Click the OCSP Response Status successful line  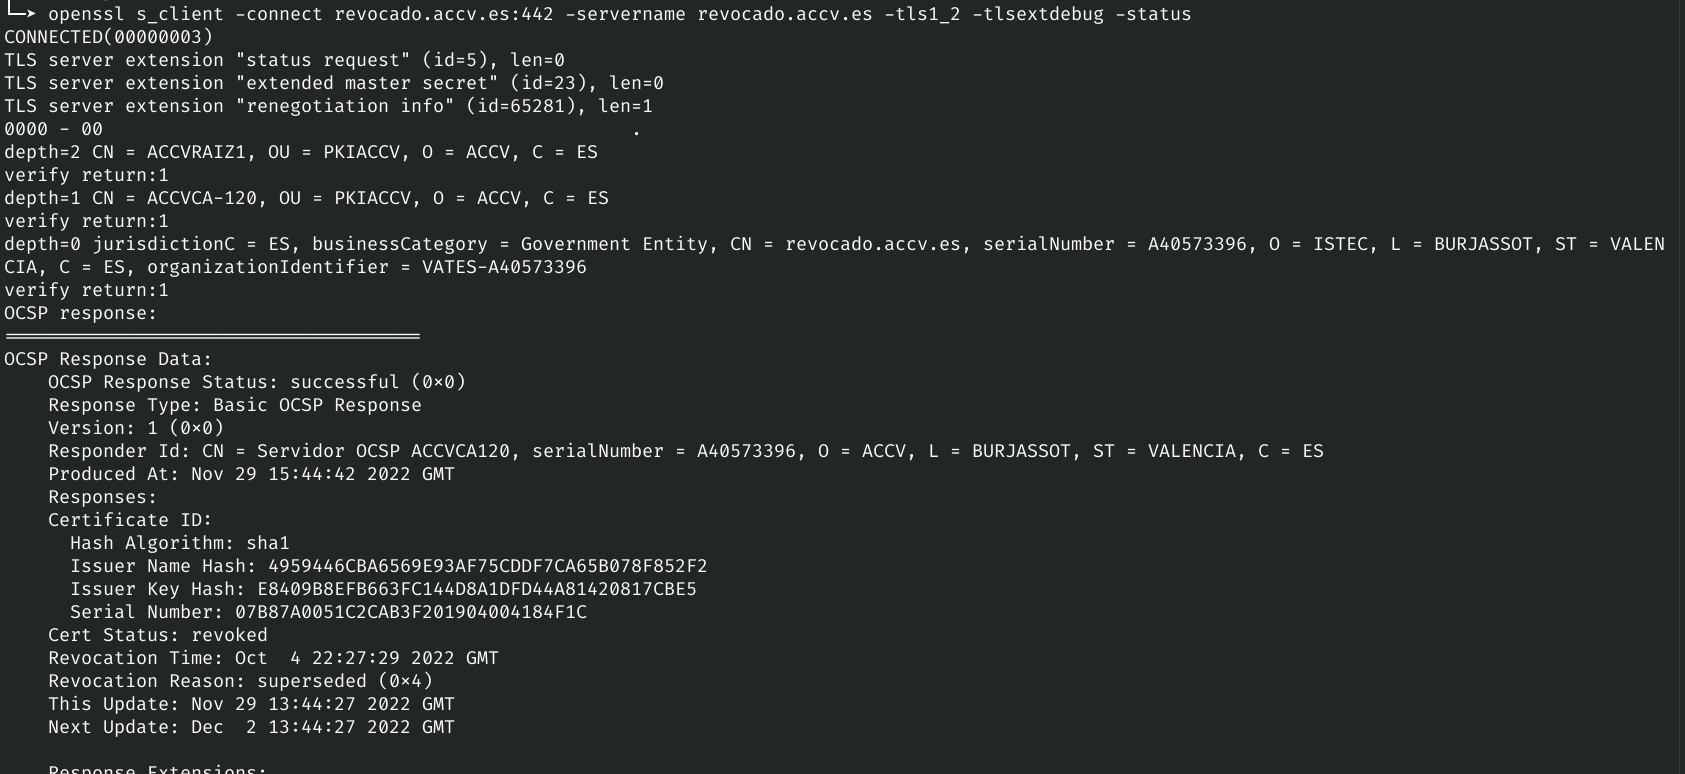pyautogui.click(x=257, y=382)
